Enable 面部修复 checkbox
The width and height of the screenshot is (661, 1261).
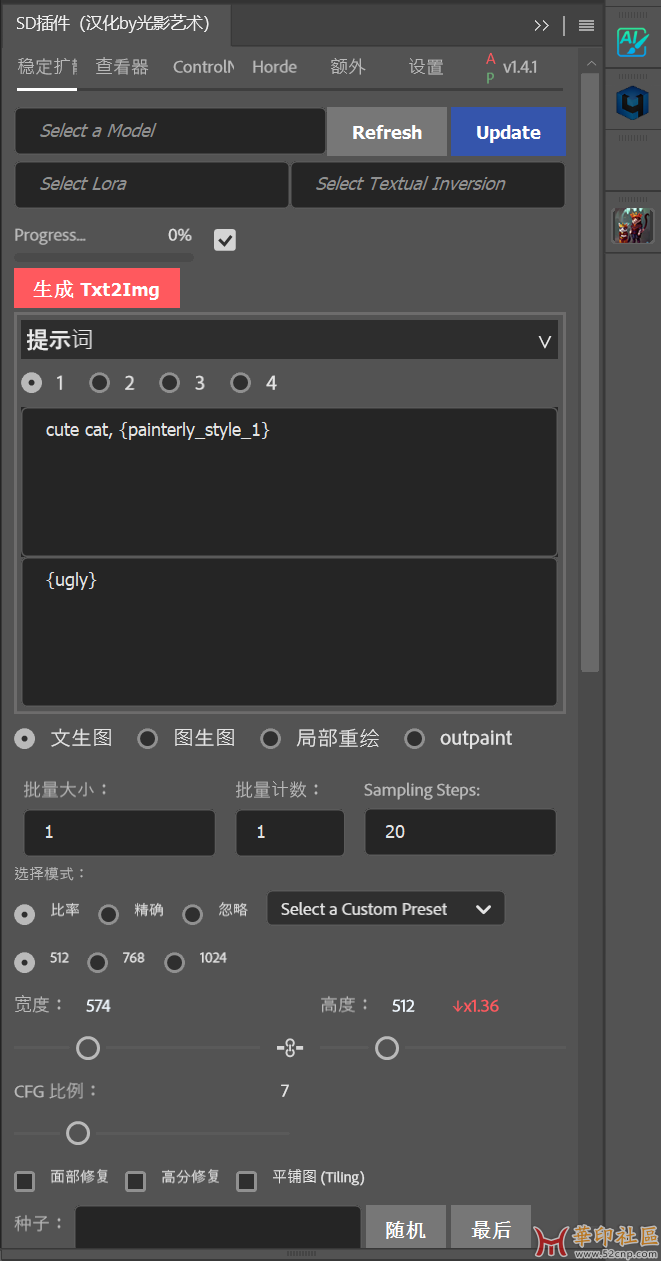[25, 1182]
